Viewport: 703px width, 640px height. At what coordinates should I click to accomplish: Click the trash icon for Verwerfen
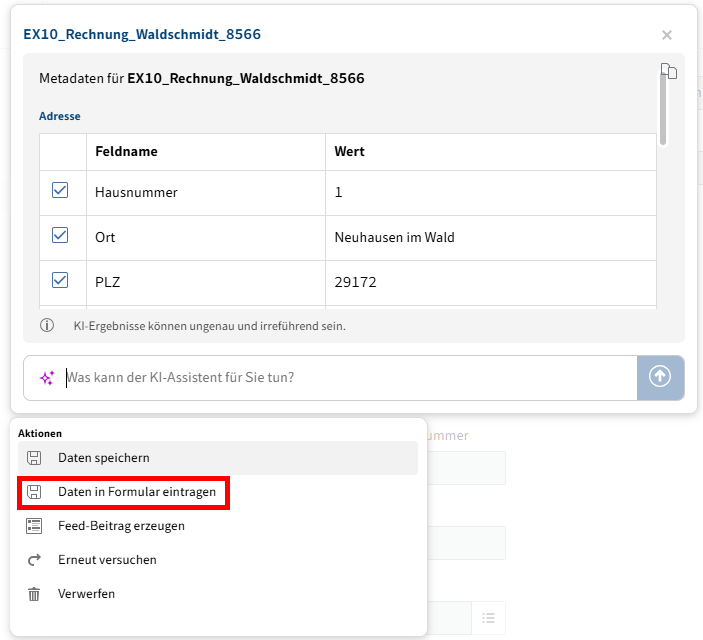pyautogui.click(x=34, y=594)
